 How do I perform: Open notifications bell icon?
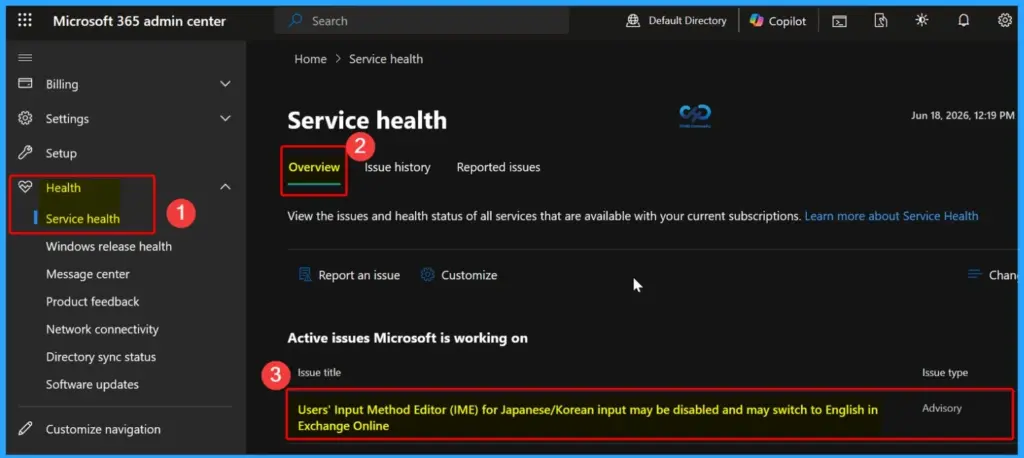963,20
